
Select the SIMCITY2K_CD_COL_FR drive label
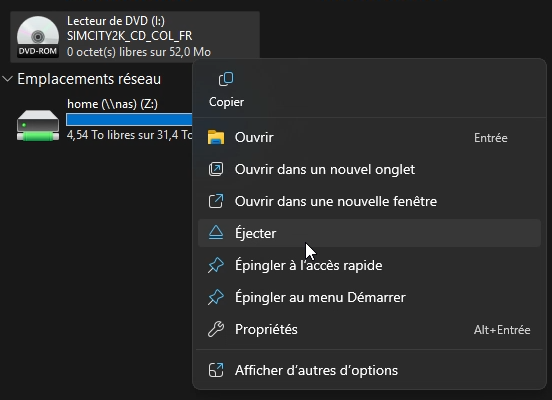point(130,36)
